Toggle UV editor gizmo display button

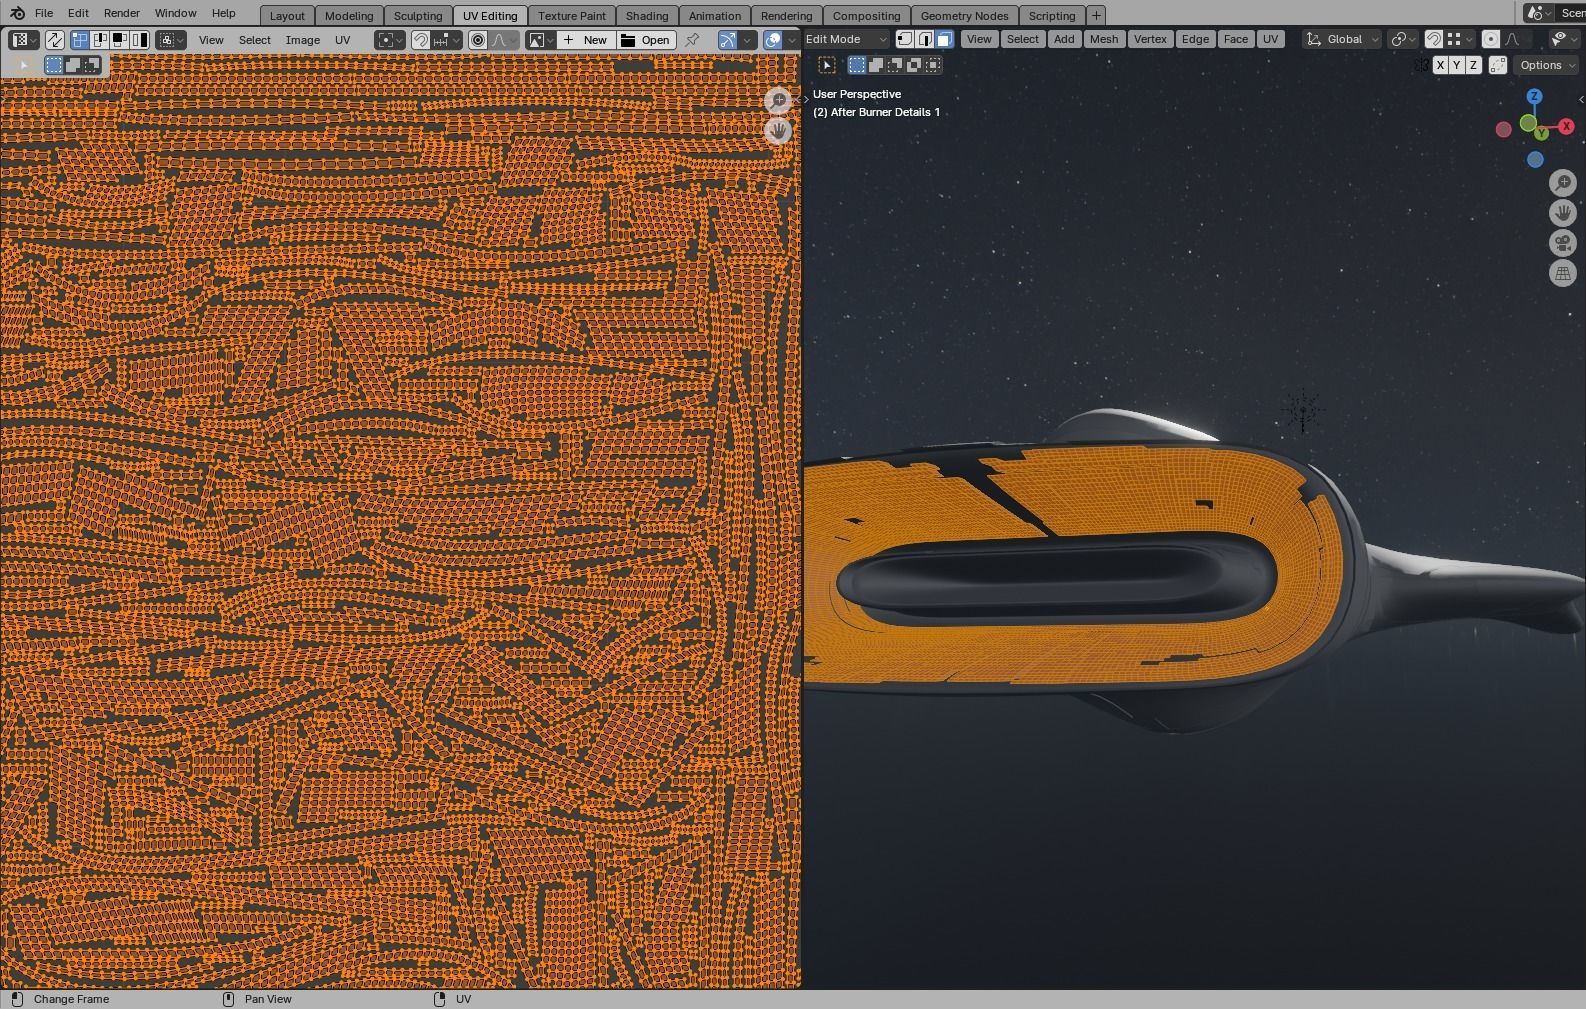pyautogui.click(x=727, y=40)
